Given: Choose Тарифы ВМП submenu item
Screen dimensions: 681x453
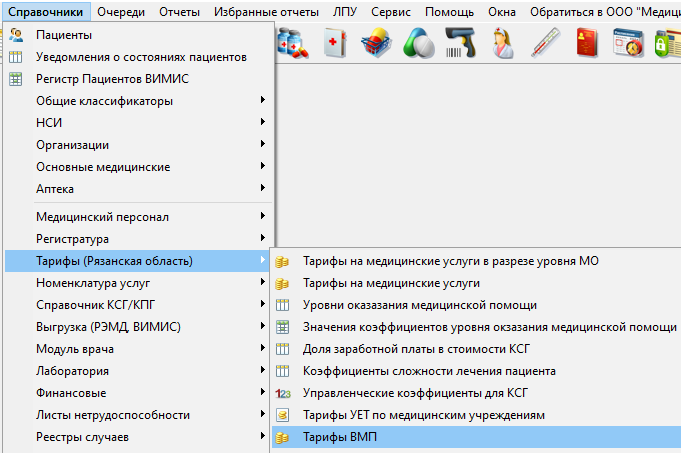Looking at the screenshot, I should pyautogui.click(x=476, y=437).
